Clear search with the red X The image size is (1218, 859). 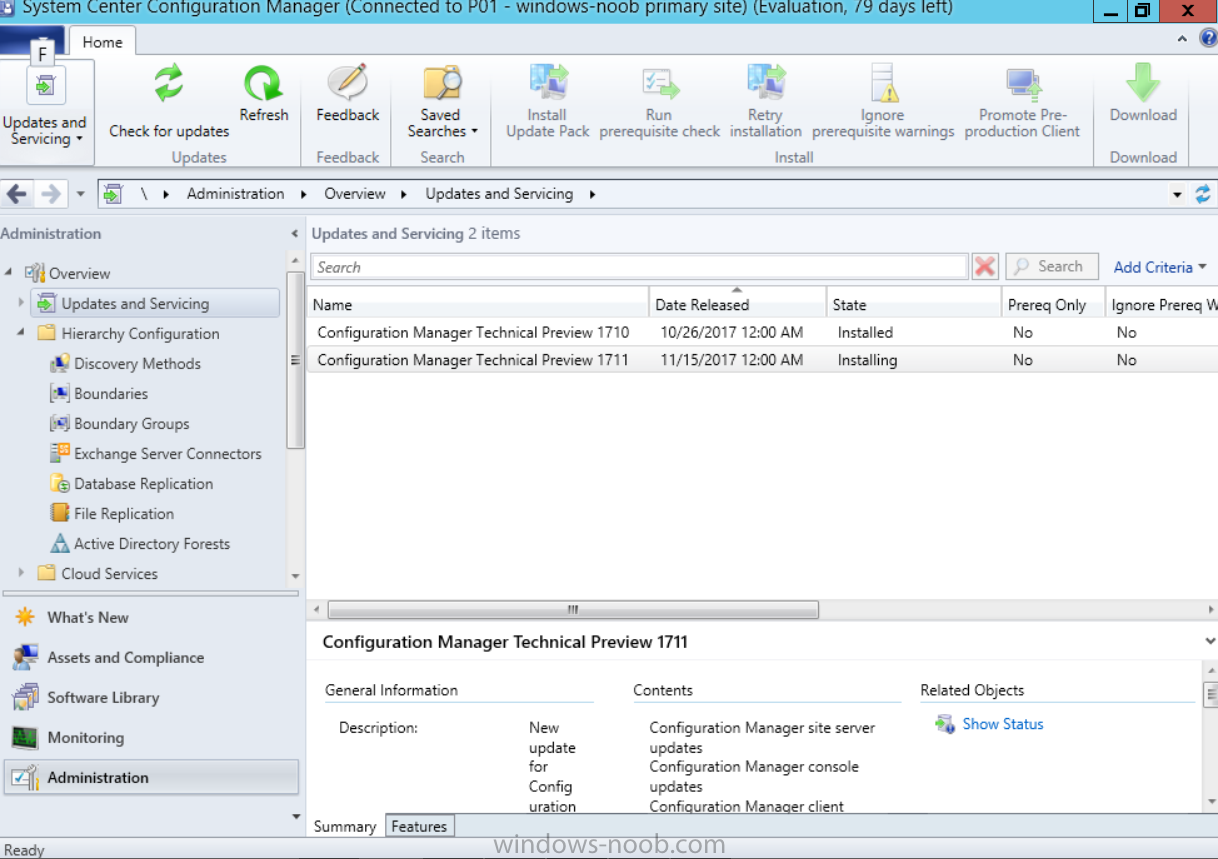click(x=985, y=267)
